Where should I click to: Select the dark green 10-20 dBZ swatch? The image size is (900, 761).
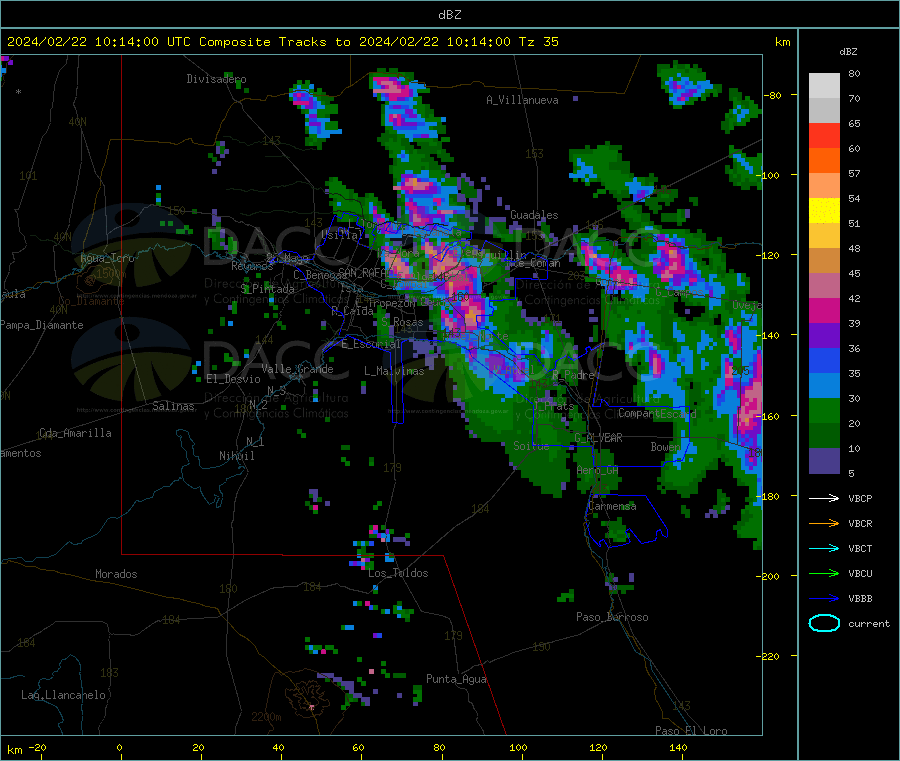coord(824,436)
